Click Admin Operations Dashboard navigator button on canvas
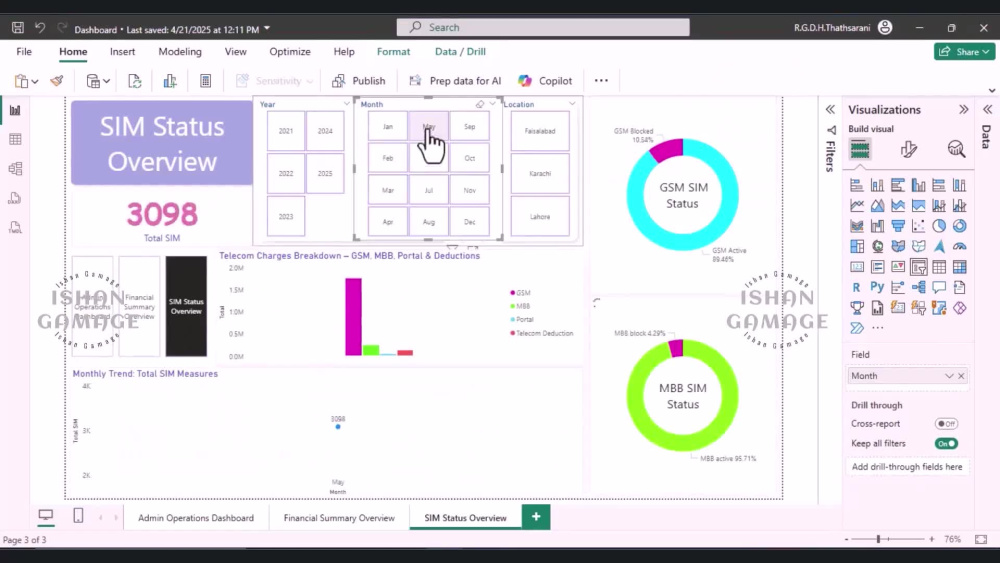The image size is (1000, 563). 92,307
